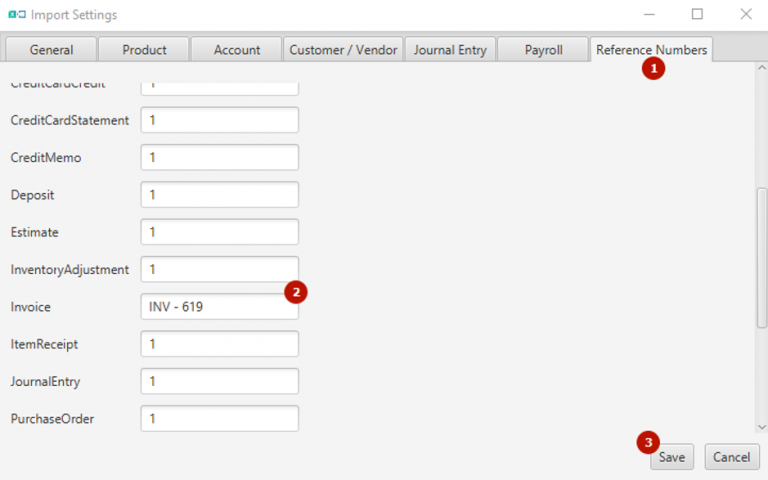
Task: Click the Deposit reference number field
Action: (219, 194)
